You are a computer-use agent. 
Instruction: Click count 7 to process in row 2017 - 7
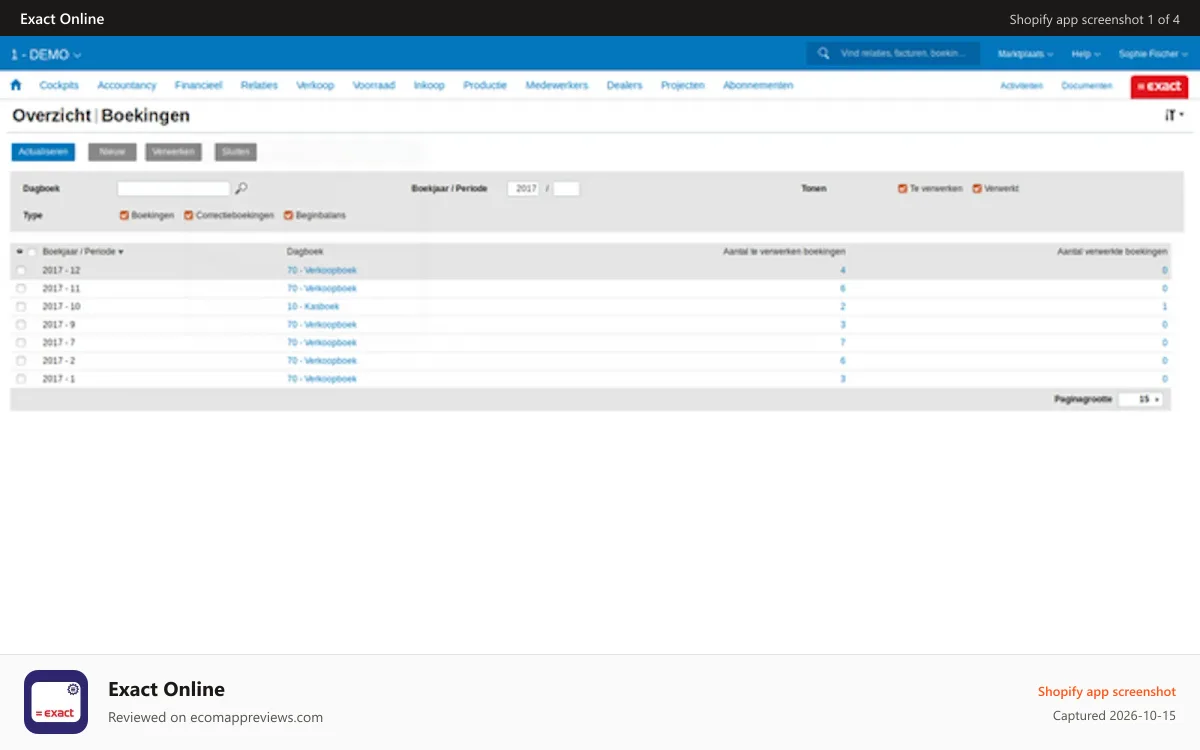pyautogui.click(x=843, y=343)
